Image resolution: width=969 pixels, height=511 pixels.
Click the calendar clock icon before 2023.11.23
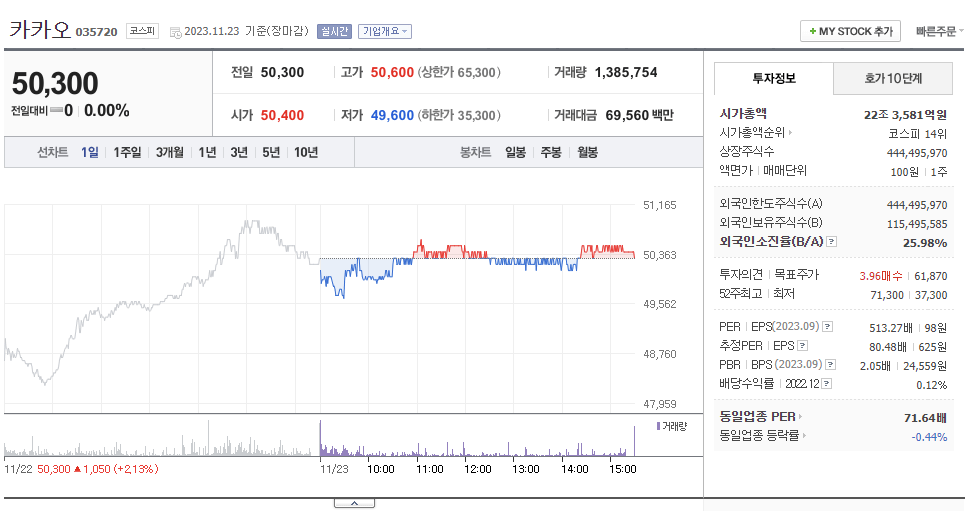176,32
